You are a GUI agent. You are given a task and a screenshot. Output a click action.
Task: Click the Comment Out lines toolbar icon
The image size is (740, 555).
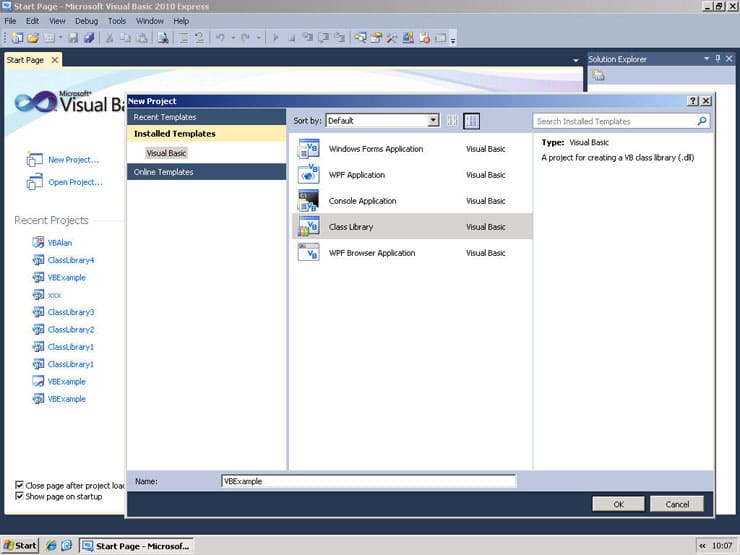point(184,38)
